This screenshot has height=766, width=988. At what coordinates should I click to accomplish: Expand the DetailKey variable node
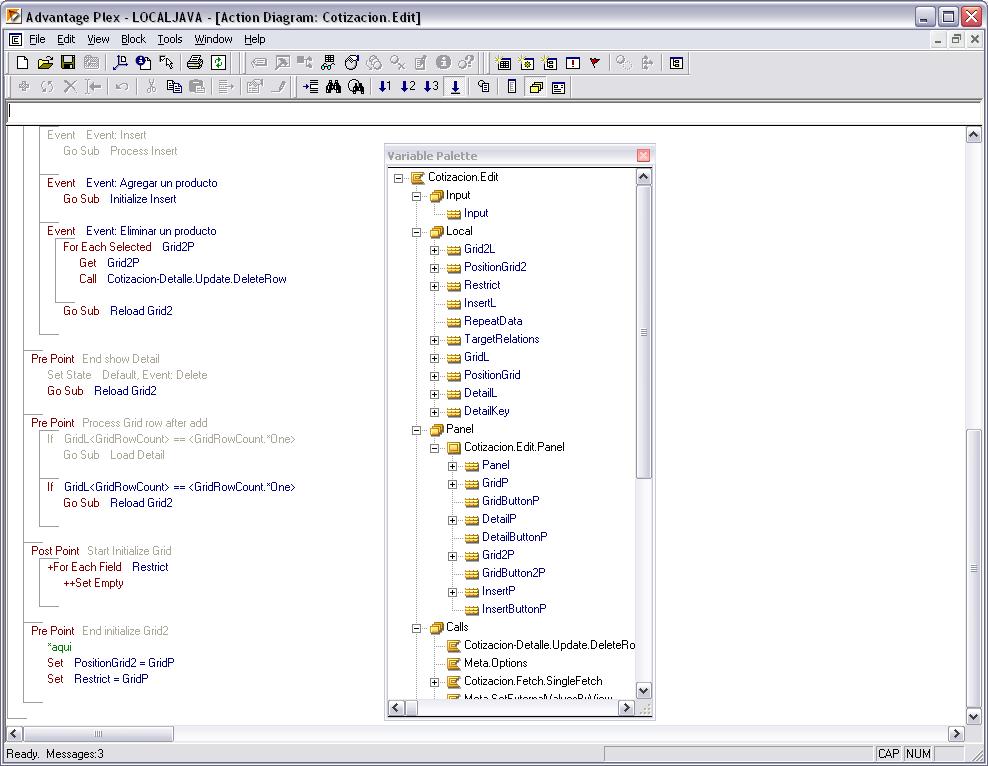tap(434, 413)
